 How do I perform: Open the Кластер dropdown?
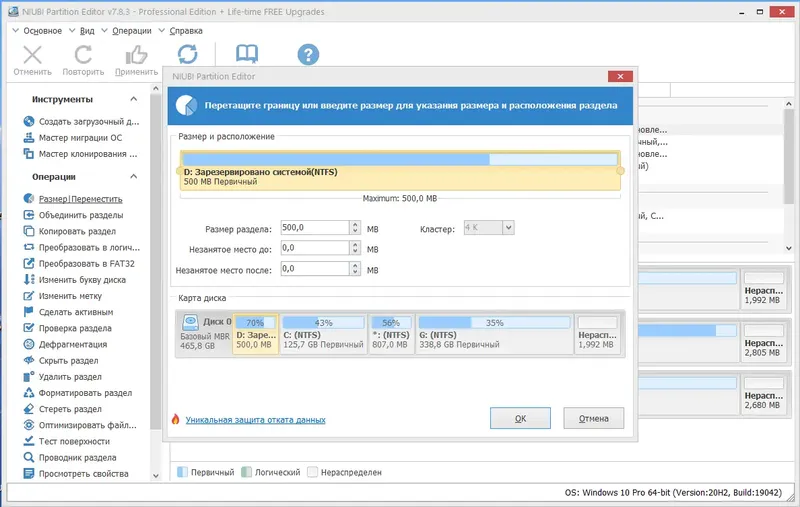[508, 228]
